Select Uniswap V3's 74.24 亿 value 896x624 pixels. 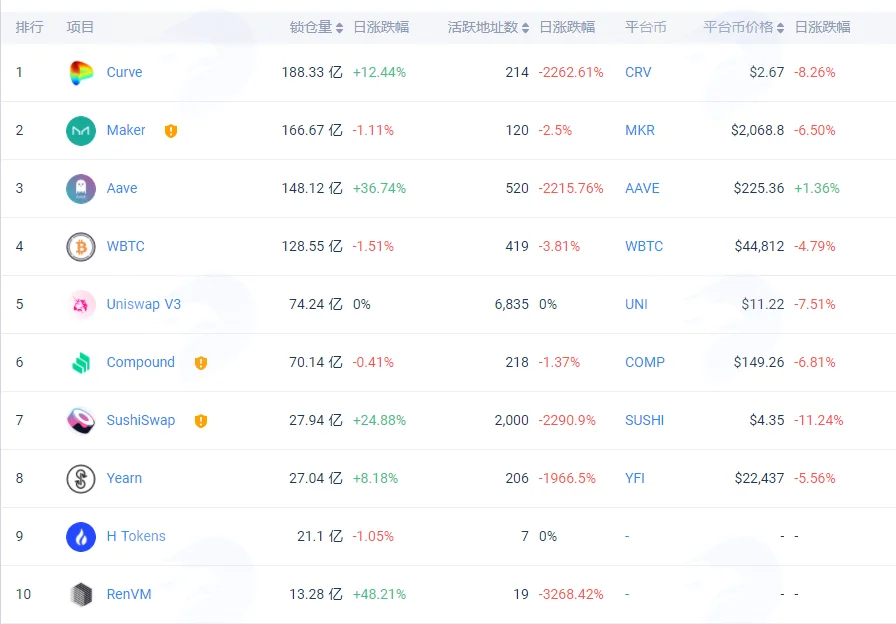pyautogui.click(x=316, y=305)
